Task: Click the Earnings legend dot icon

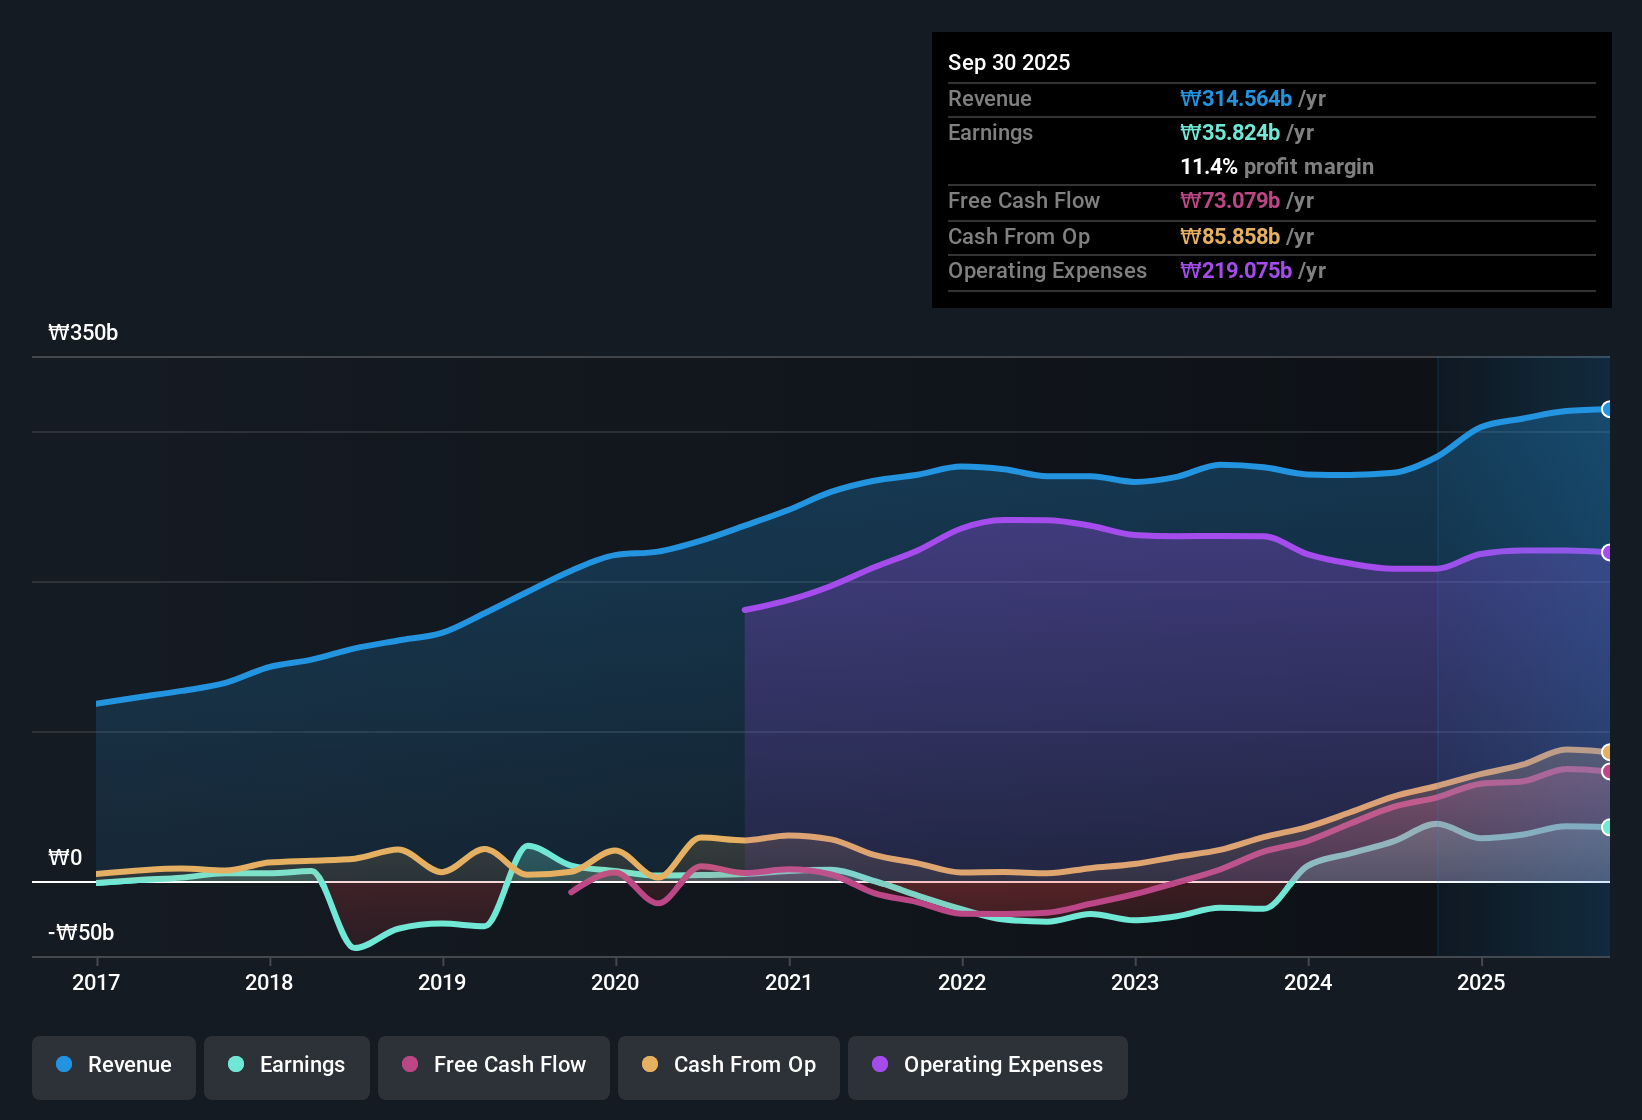Action: (x=235, y=1065)
